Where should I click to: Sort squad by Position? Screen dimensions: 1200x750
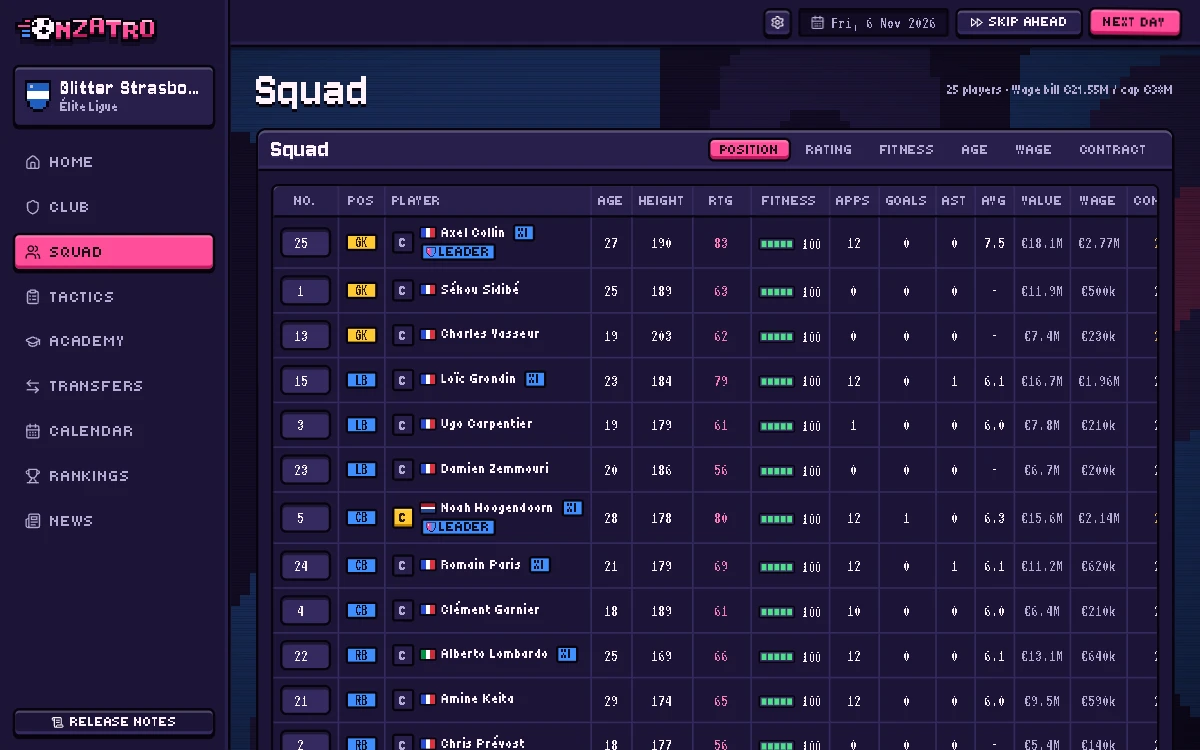[x=749, y=150]
